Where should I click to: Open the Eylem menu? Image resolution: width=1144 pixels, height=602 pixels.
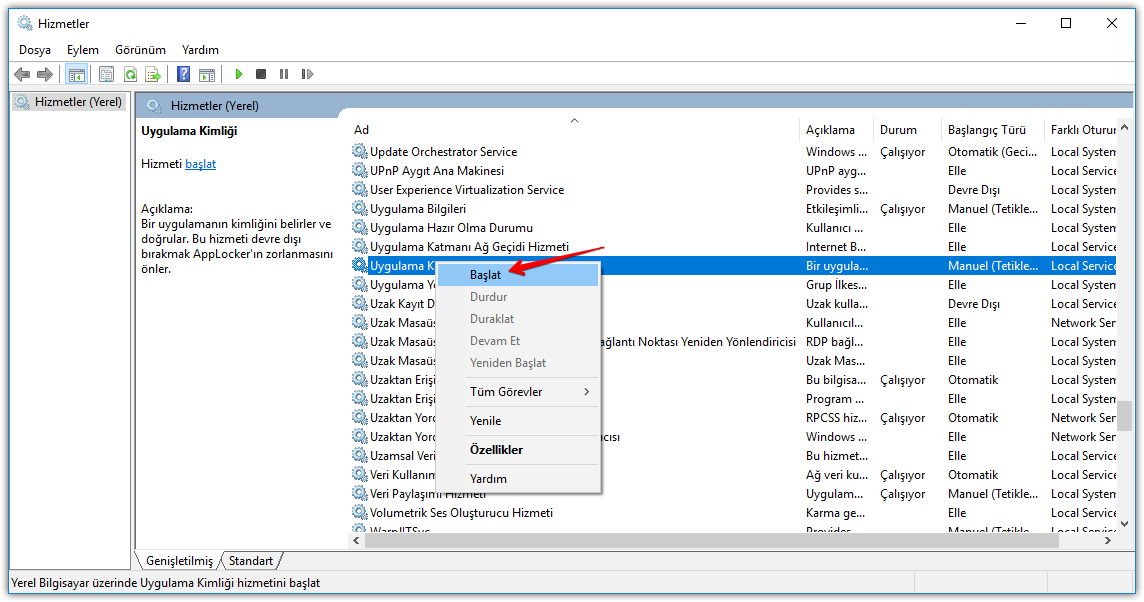click(83, 49)
